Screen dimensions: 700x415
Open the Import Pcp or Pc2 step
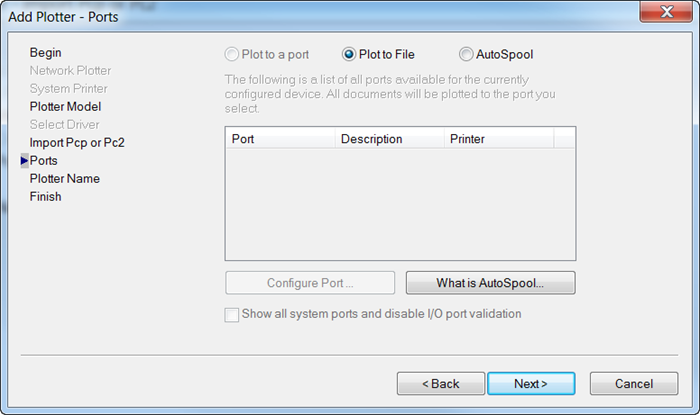click(77, 142)
